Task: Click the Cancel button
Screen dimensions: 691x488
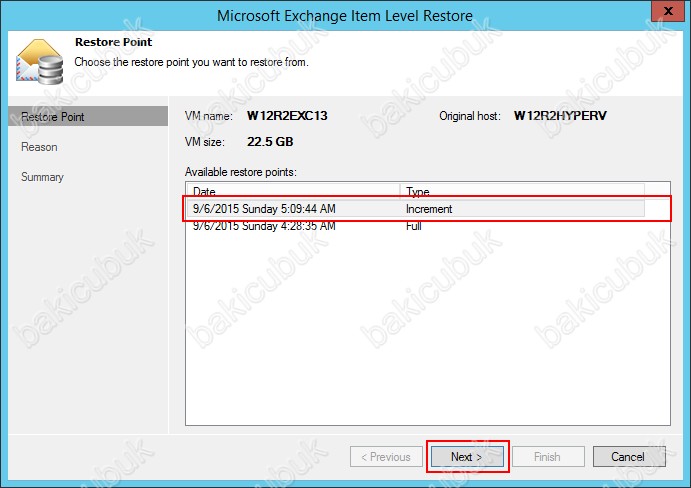Action: (629, 457)
